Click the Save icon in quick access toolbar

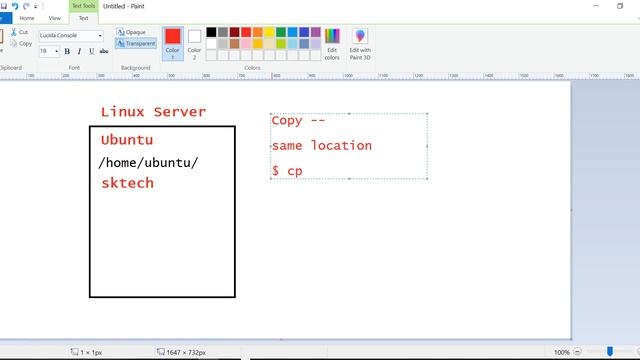pos(4,6)
